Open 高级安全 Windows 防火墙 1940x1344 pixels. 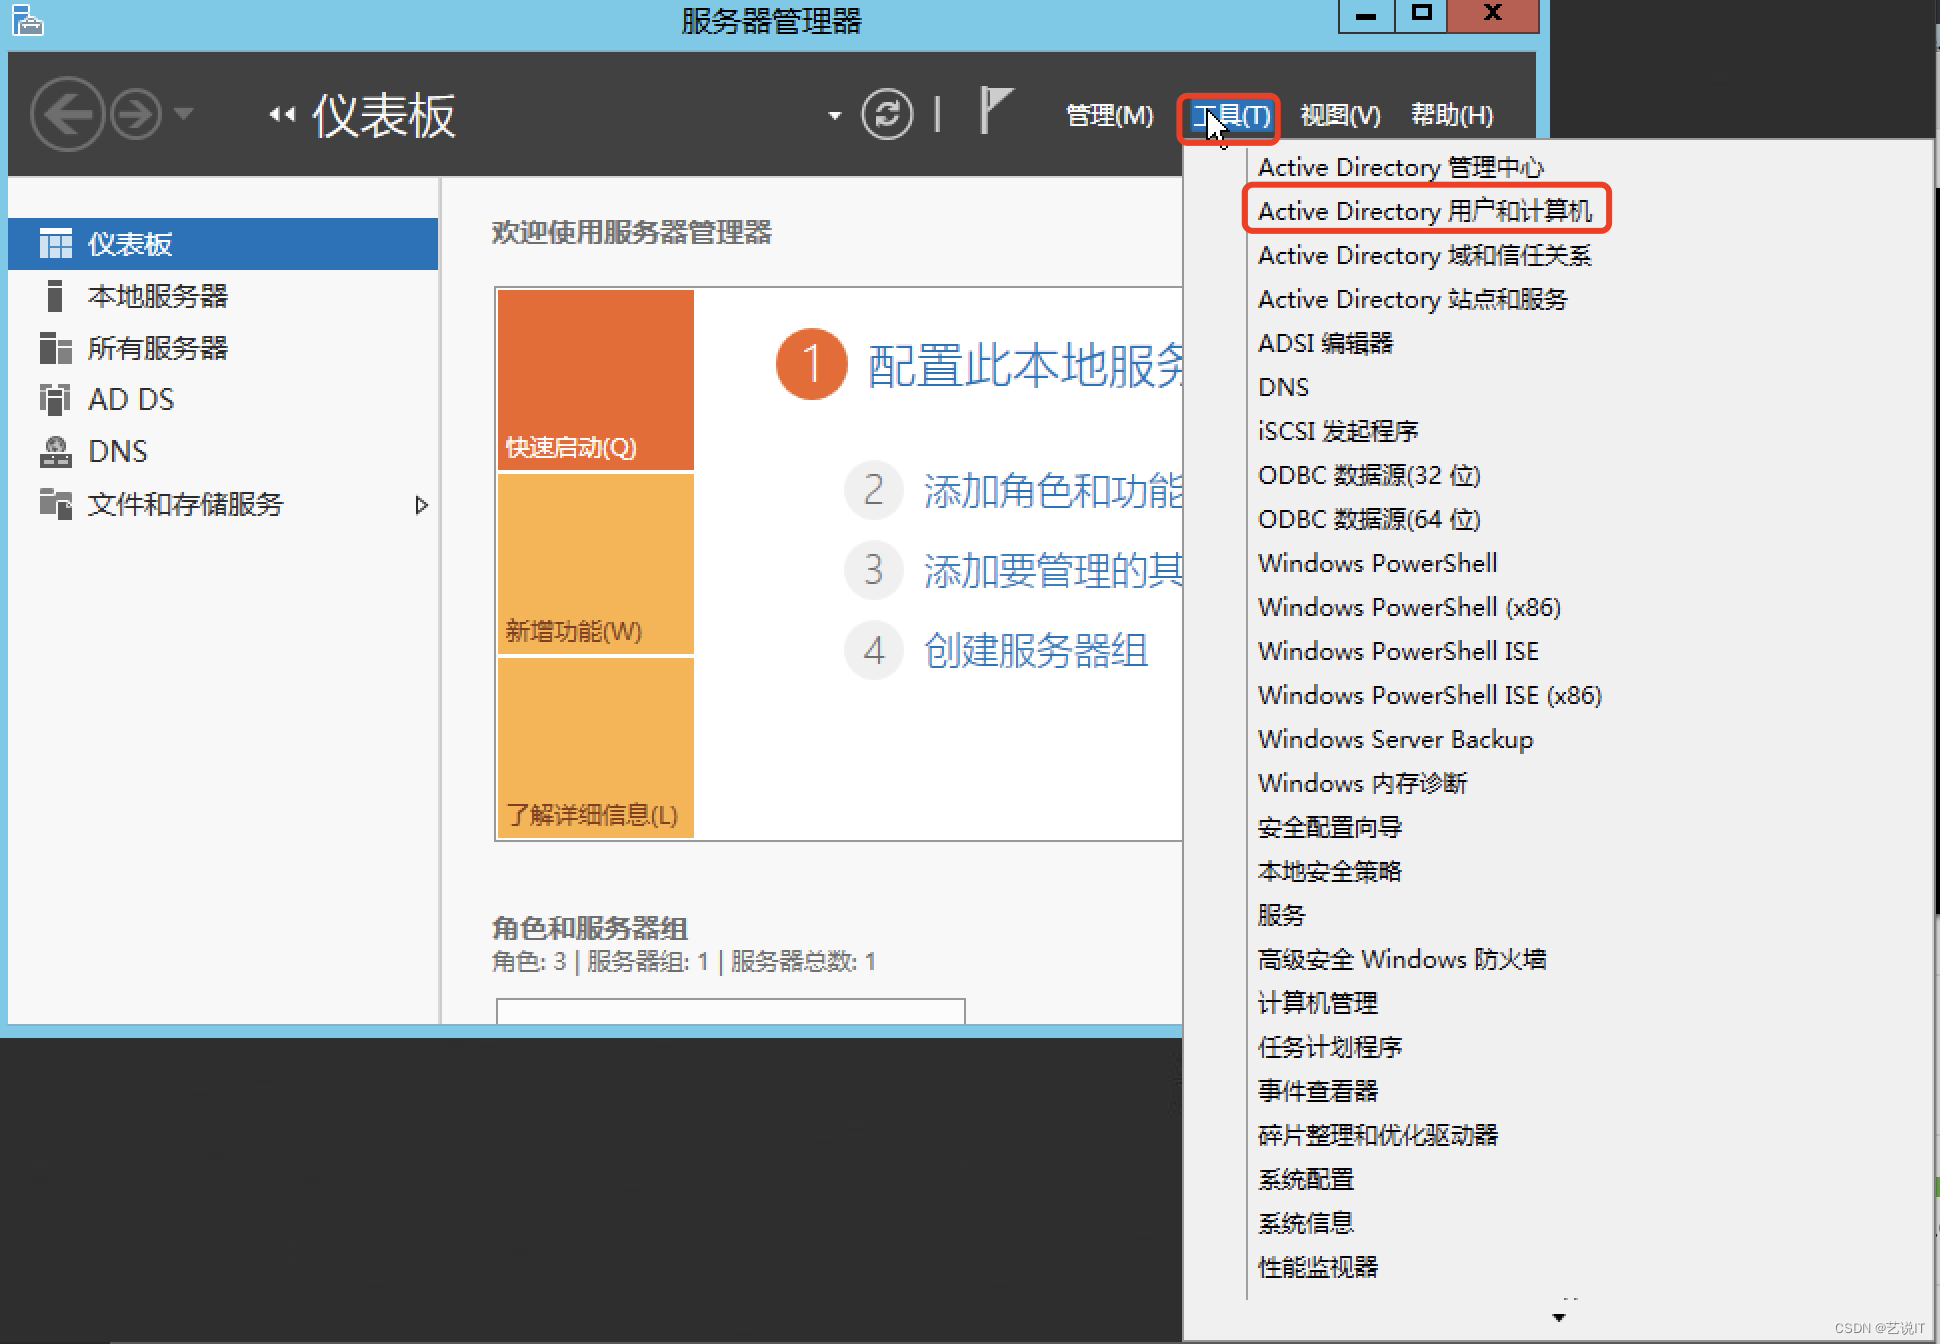click(x=1402, y=959)
